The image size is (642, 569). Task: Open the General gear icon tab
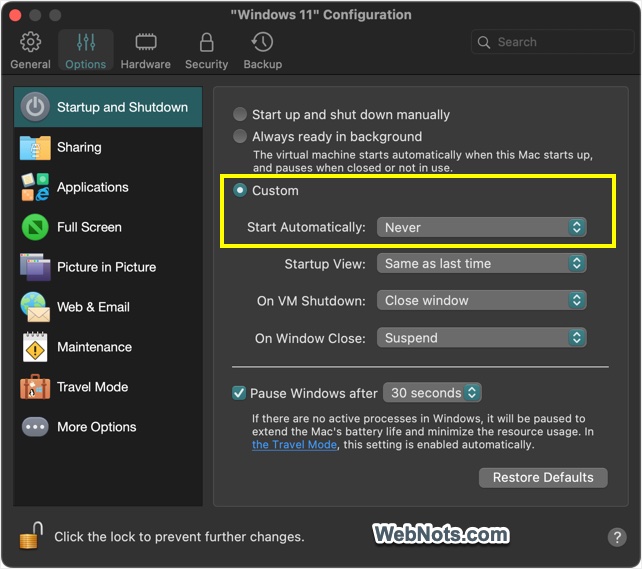point(31,42)
